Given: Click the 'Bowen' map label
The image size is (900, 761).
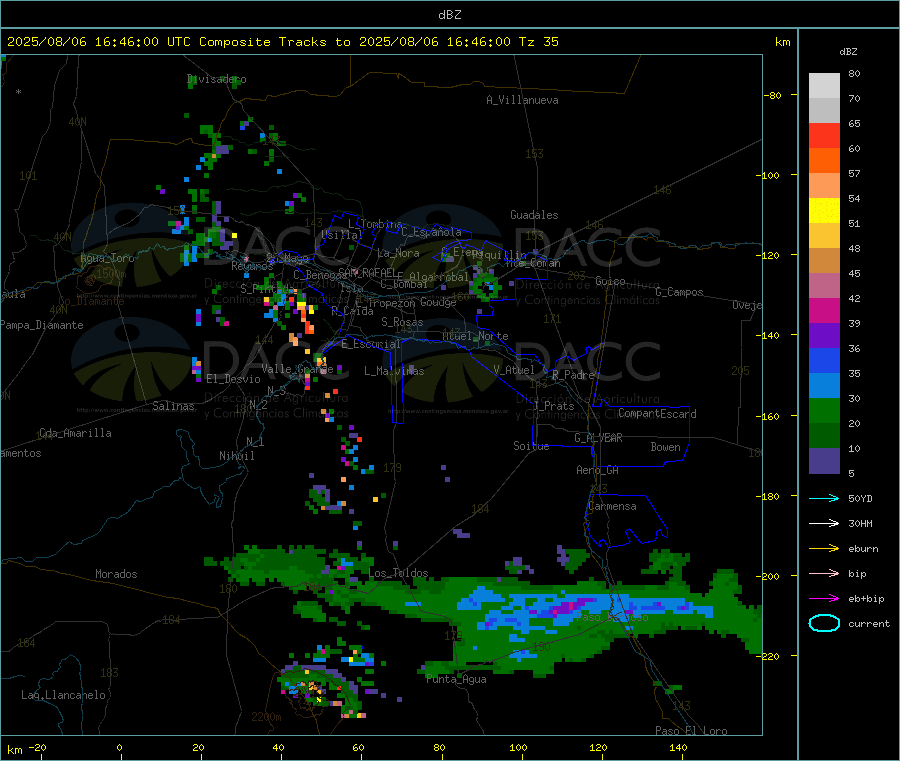Looking at the screenshot, I should (x=666, y=447).
